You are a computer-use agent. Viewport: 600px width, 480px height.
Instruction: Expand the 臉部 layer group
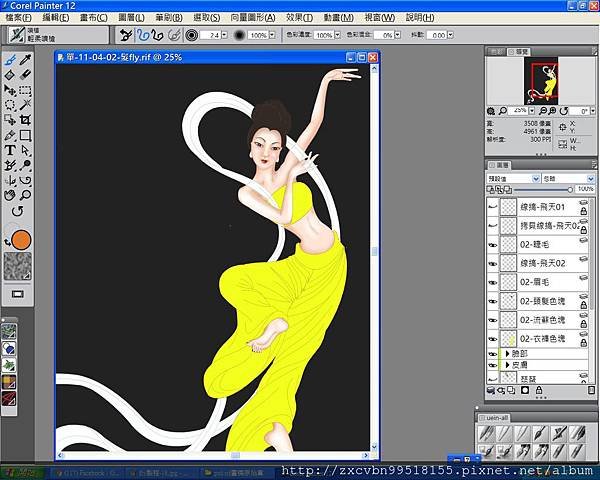coord(507,354)
